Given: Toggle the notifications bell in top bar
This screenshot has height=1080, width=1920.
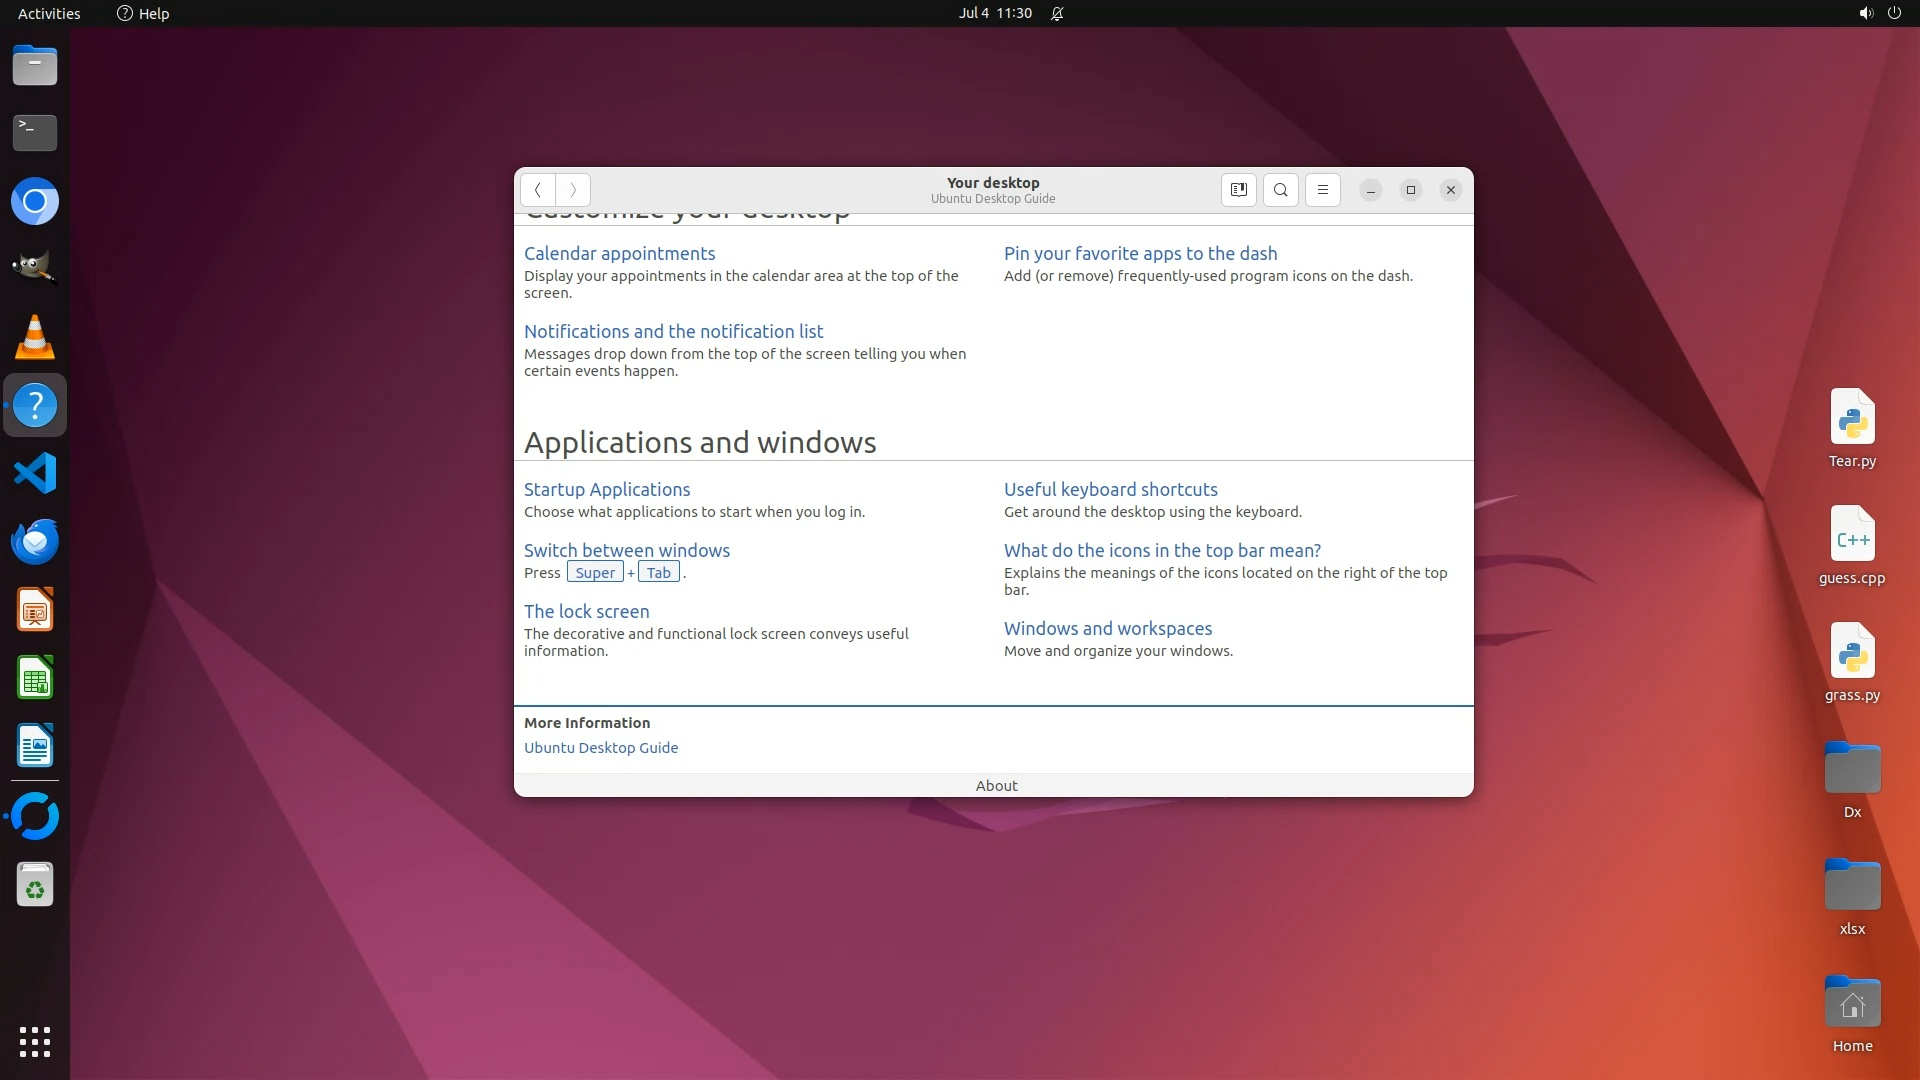Looking at the screenshot, I should (x=1057, y=13).
